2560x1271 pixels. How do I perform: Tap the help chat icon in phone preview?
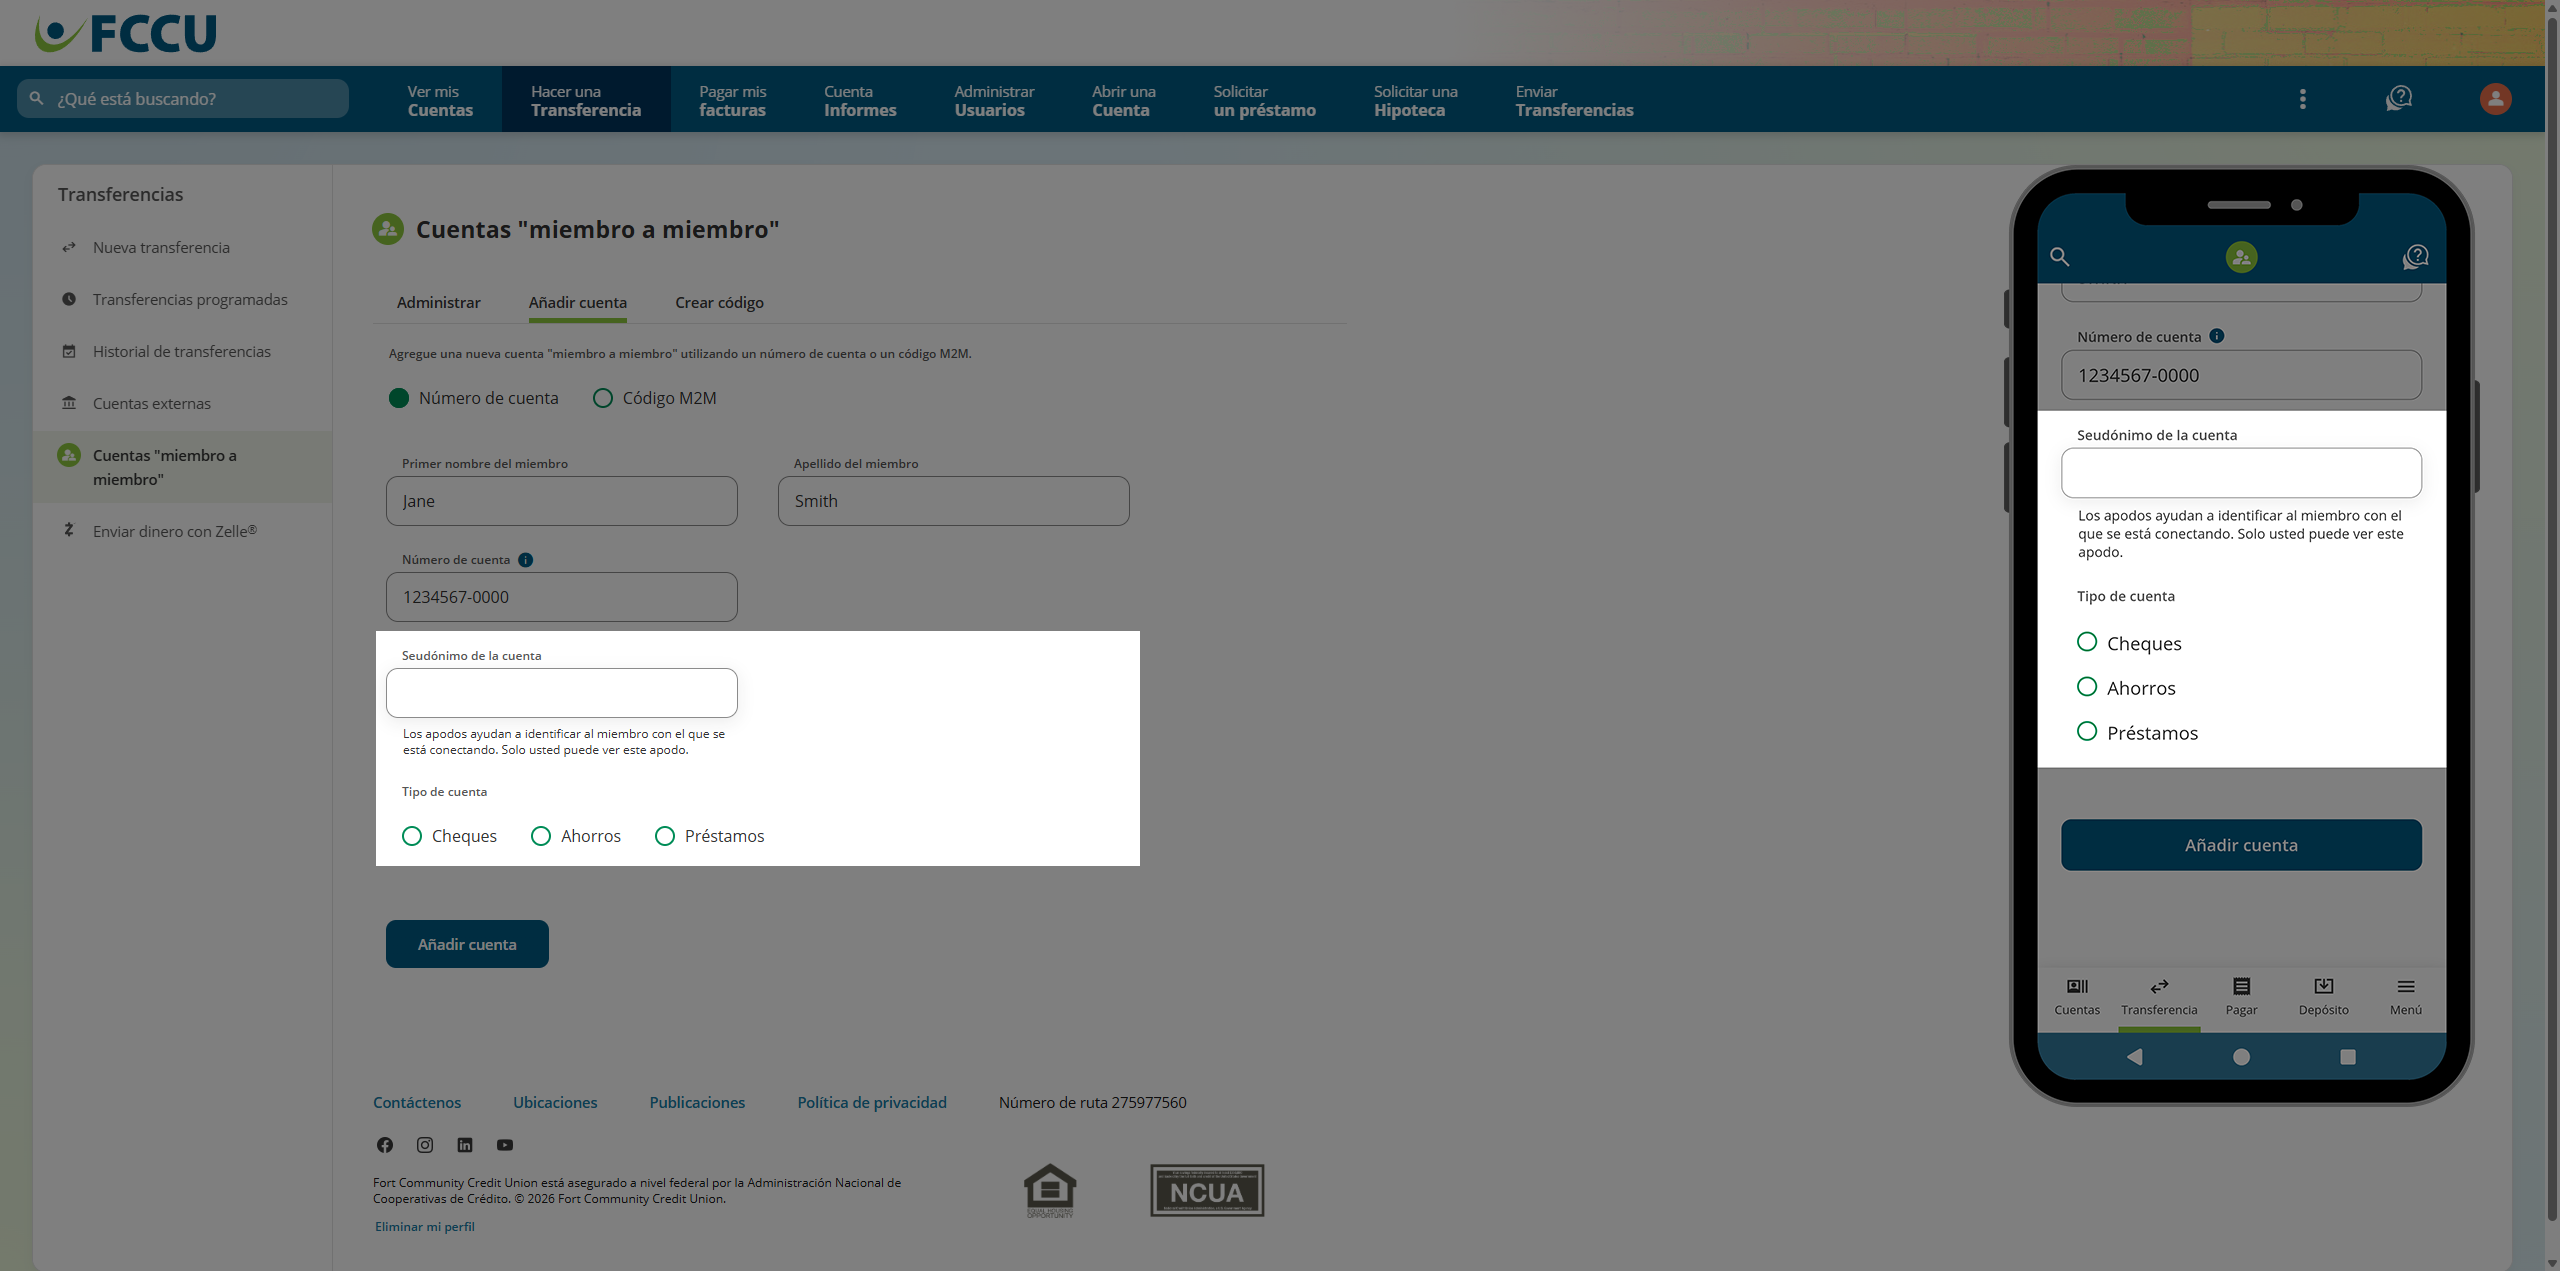[x=2415, y=257]
